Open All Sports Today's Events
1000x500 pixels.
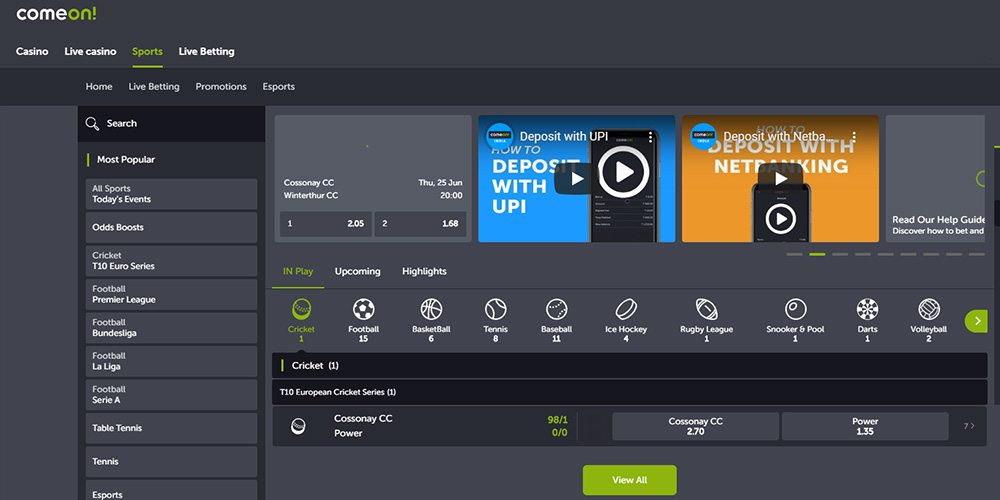(171, 194)
